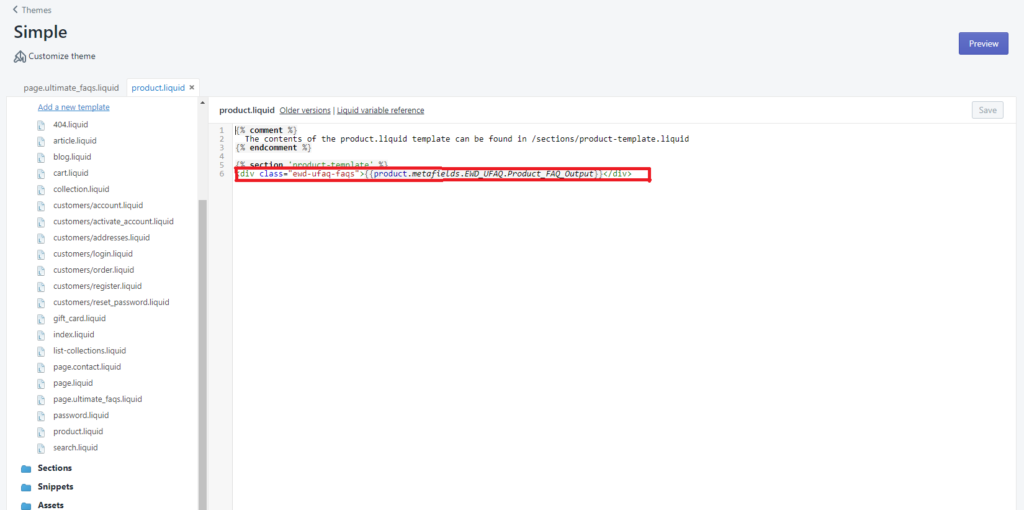
Task: Open customers/reset_password.liquid file
Action: point(112,302)
